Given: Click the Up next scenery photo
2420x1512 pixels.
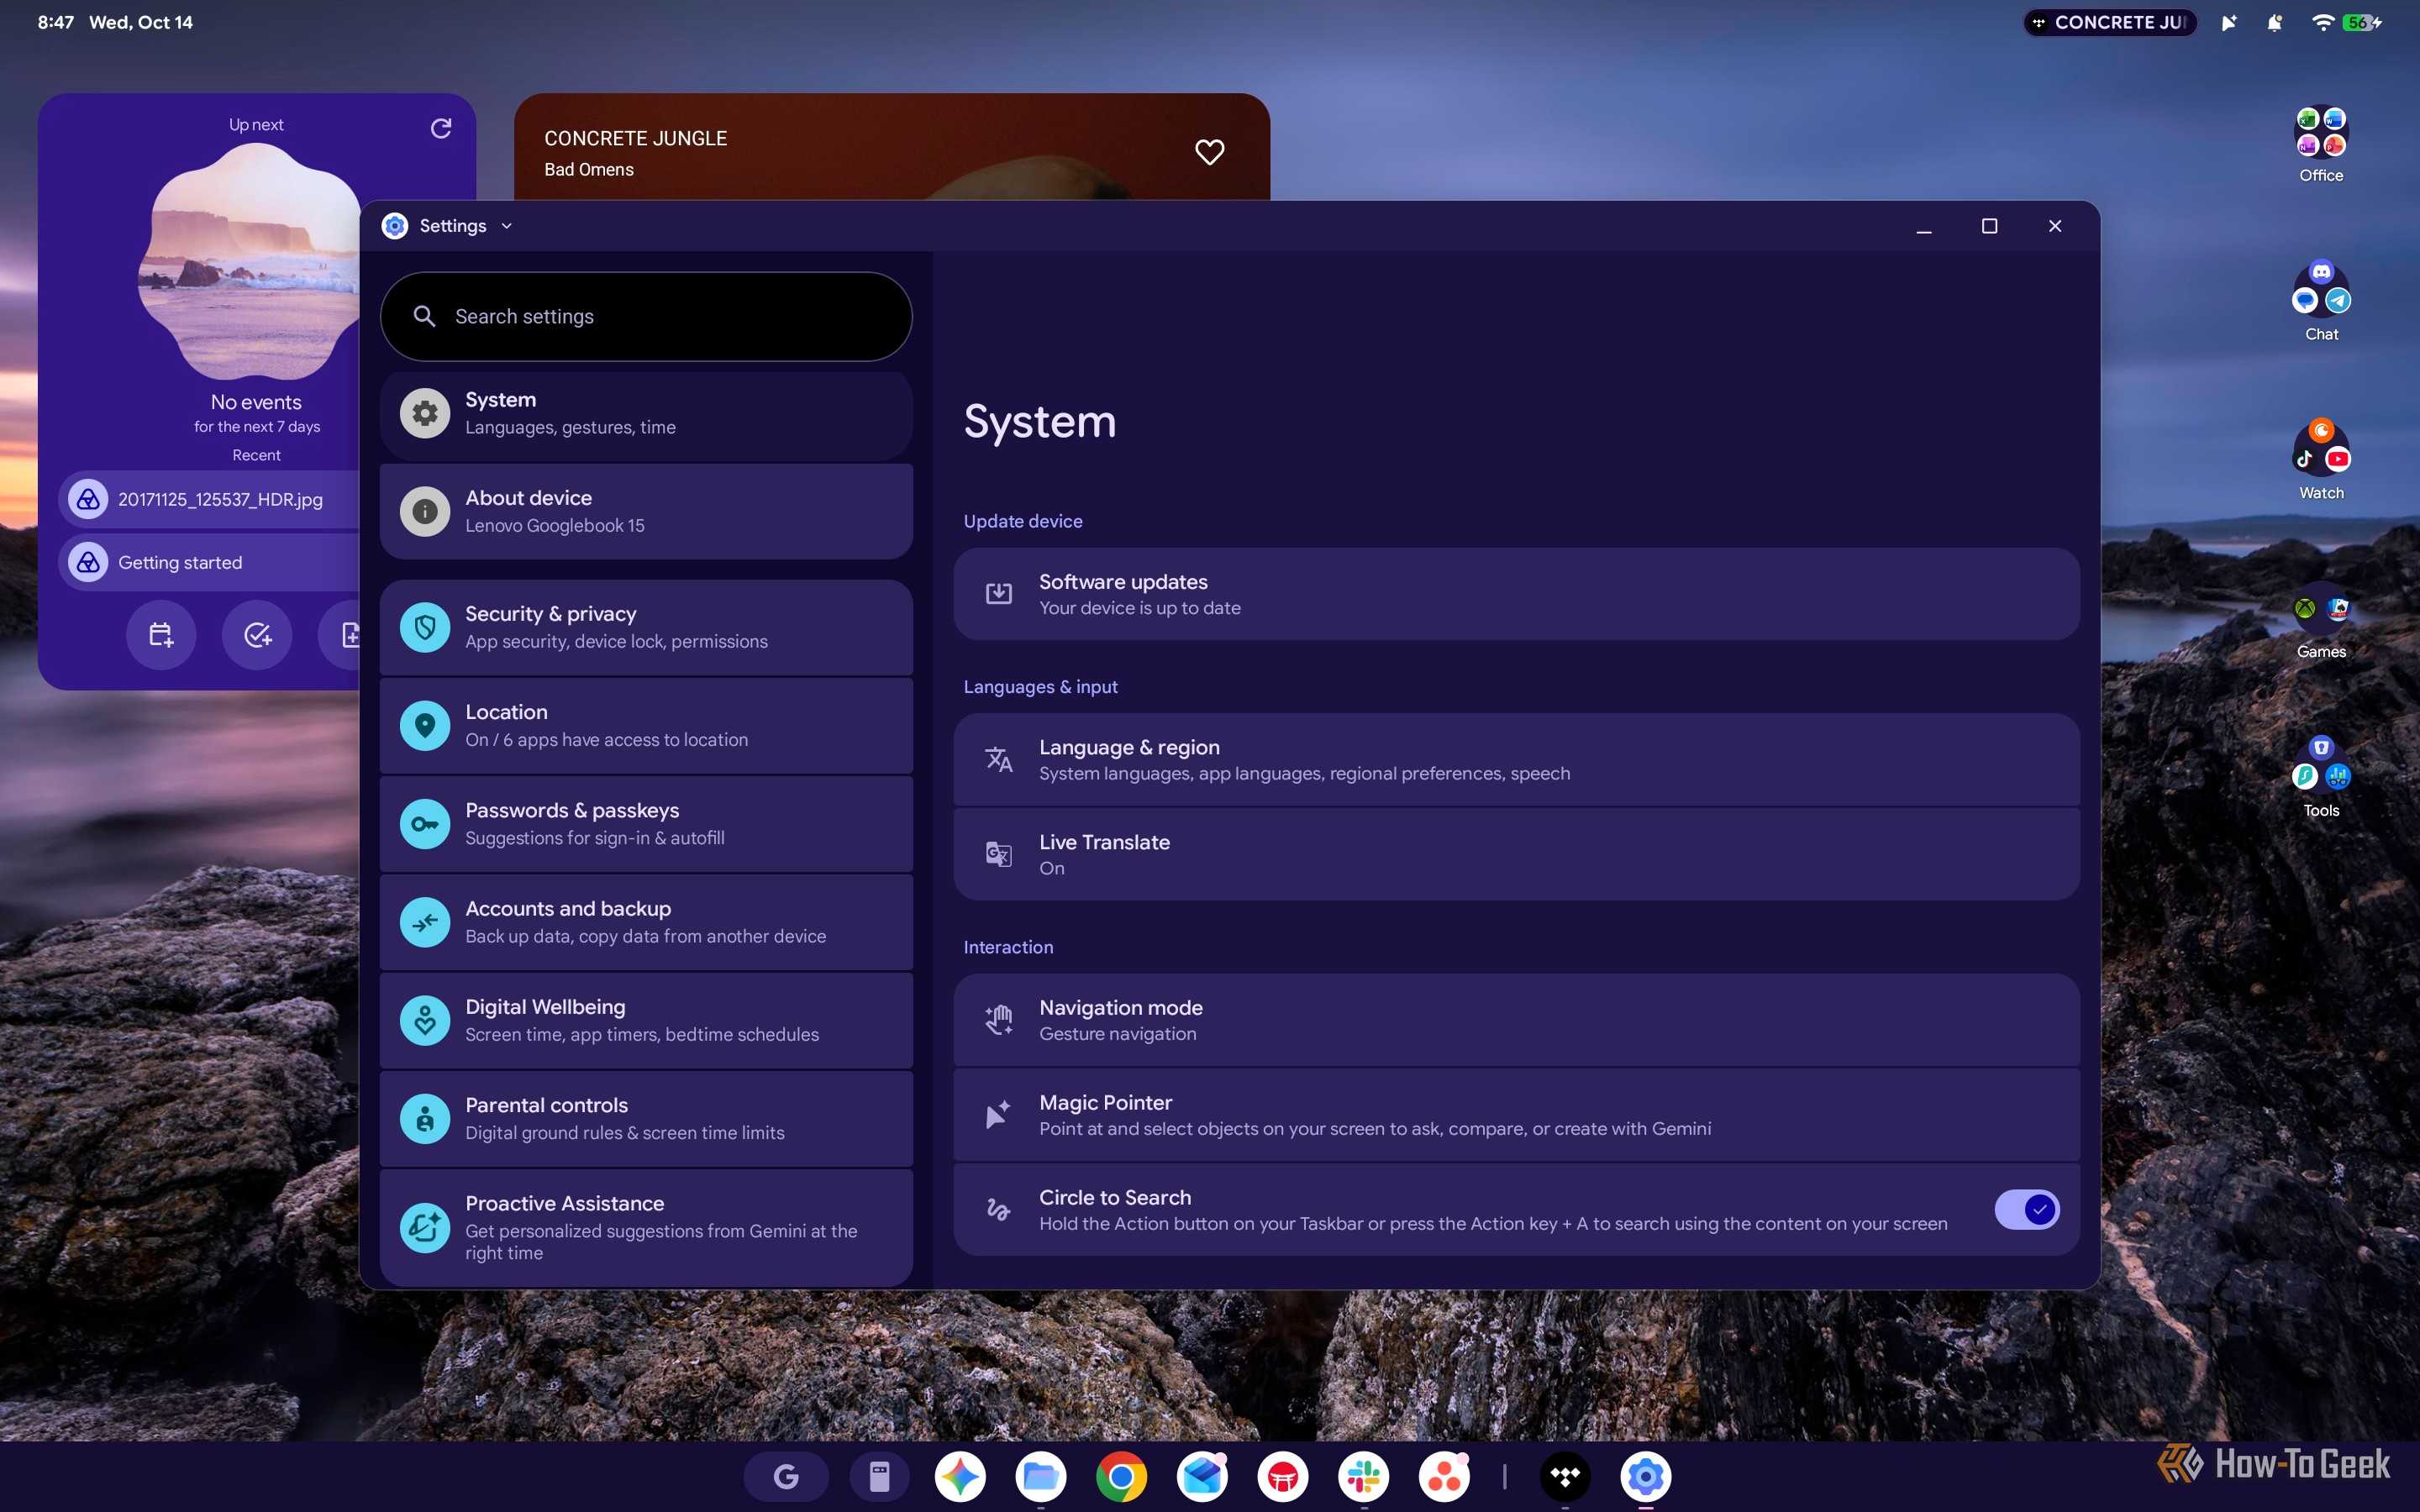Looking at the screenshot, I should tap(250, 262).
